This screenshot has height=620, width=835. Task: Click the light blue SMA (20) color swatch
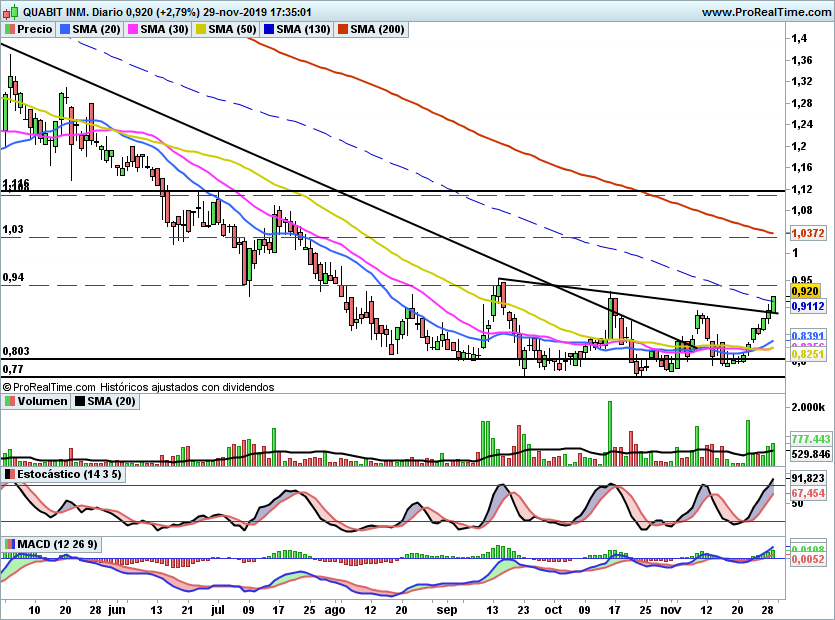(65, 29)
